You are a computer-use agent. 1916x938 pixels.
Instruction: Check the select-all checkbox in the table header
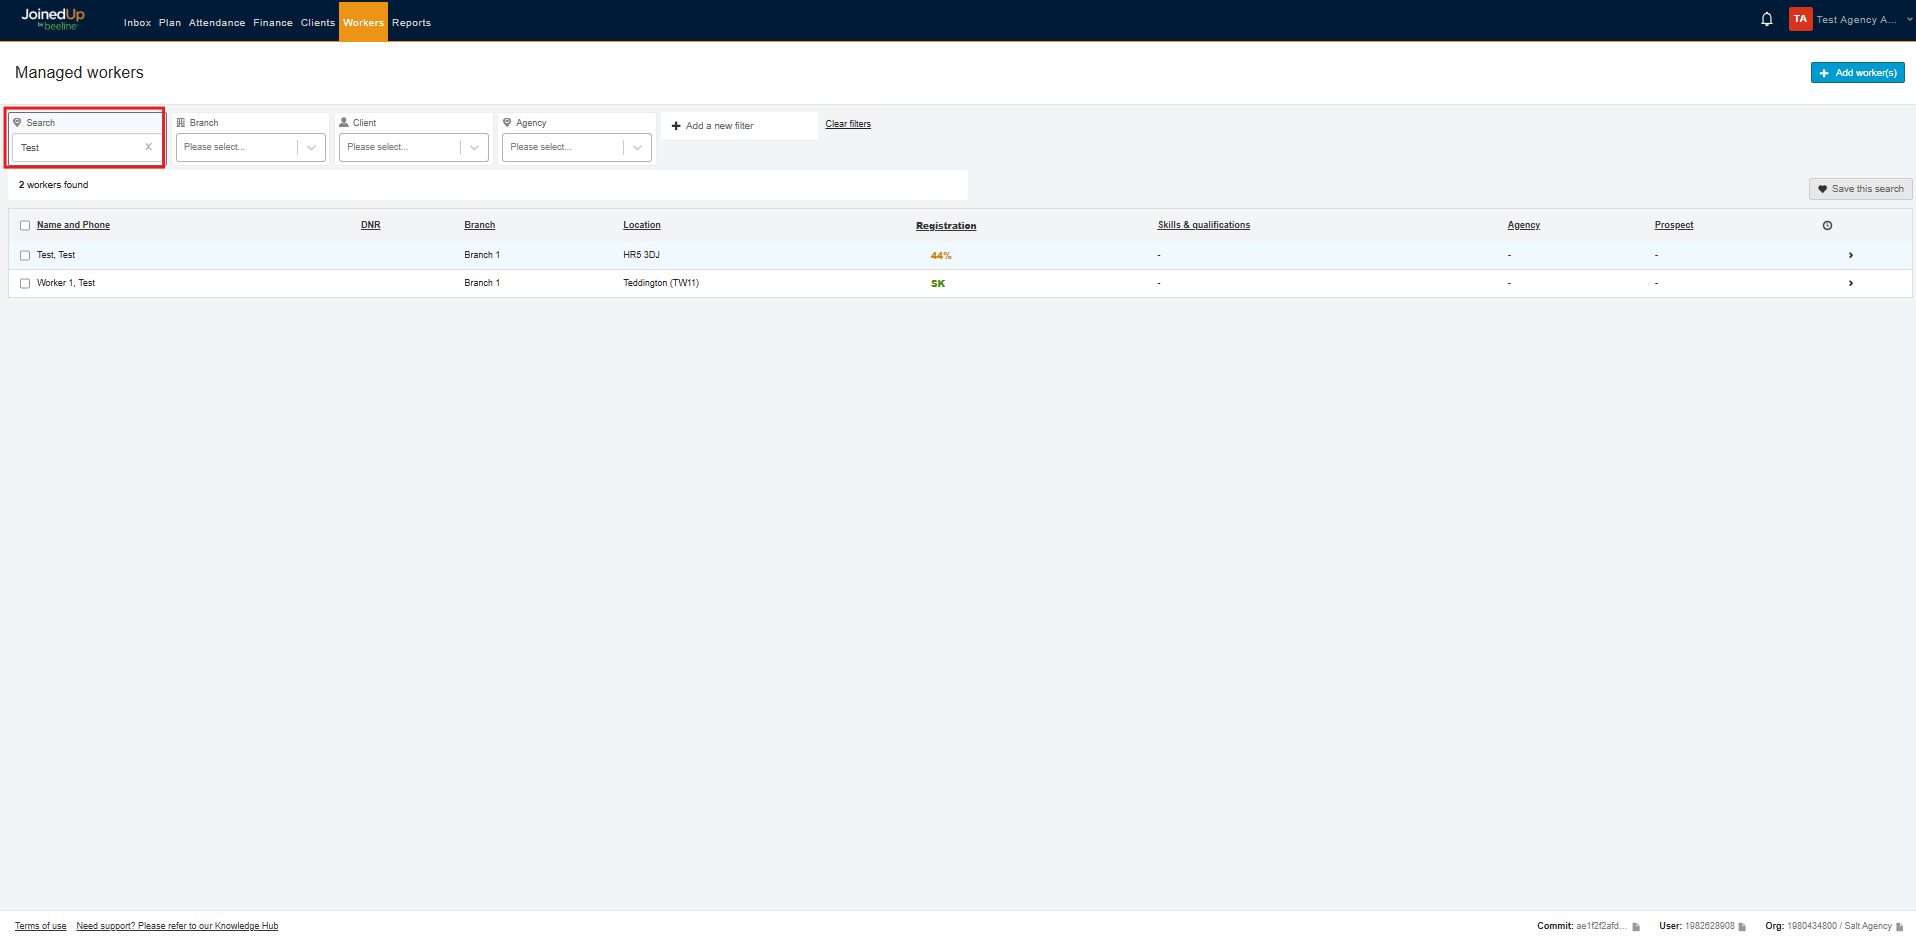(25, 225)
